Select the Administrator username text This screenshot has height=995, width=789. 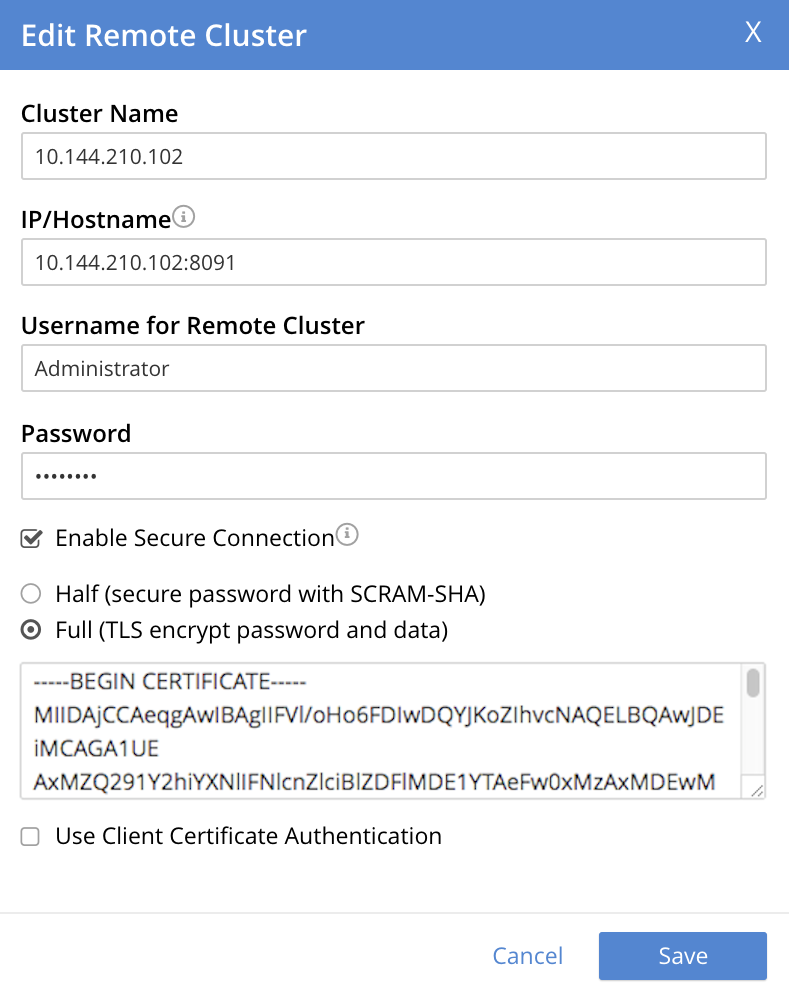102,368
